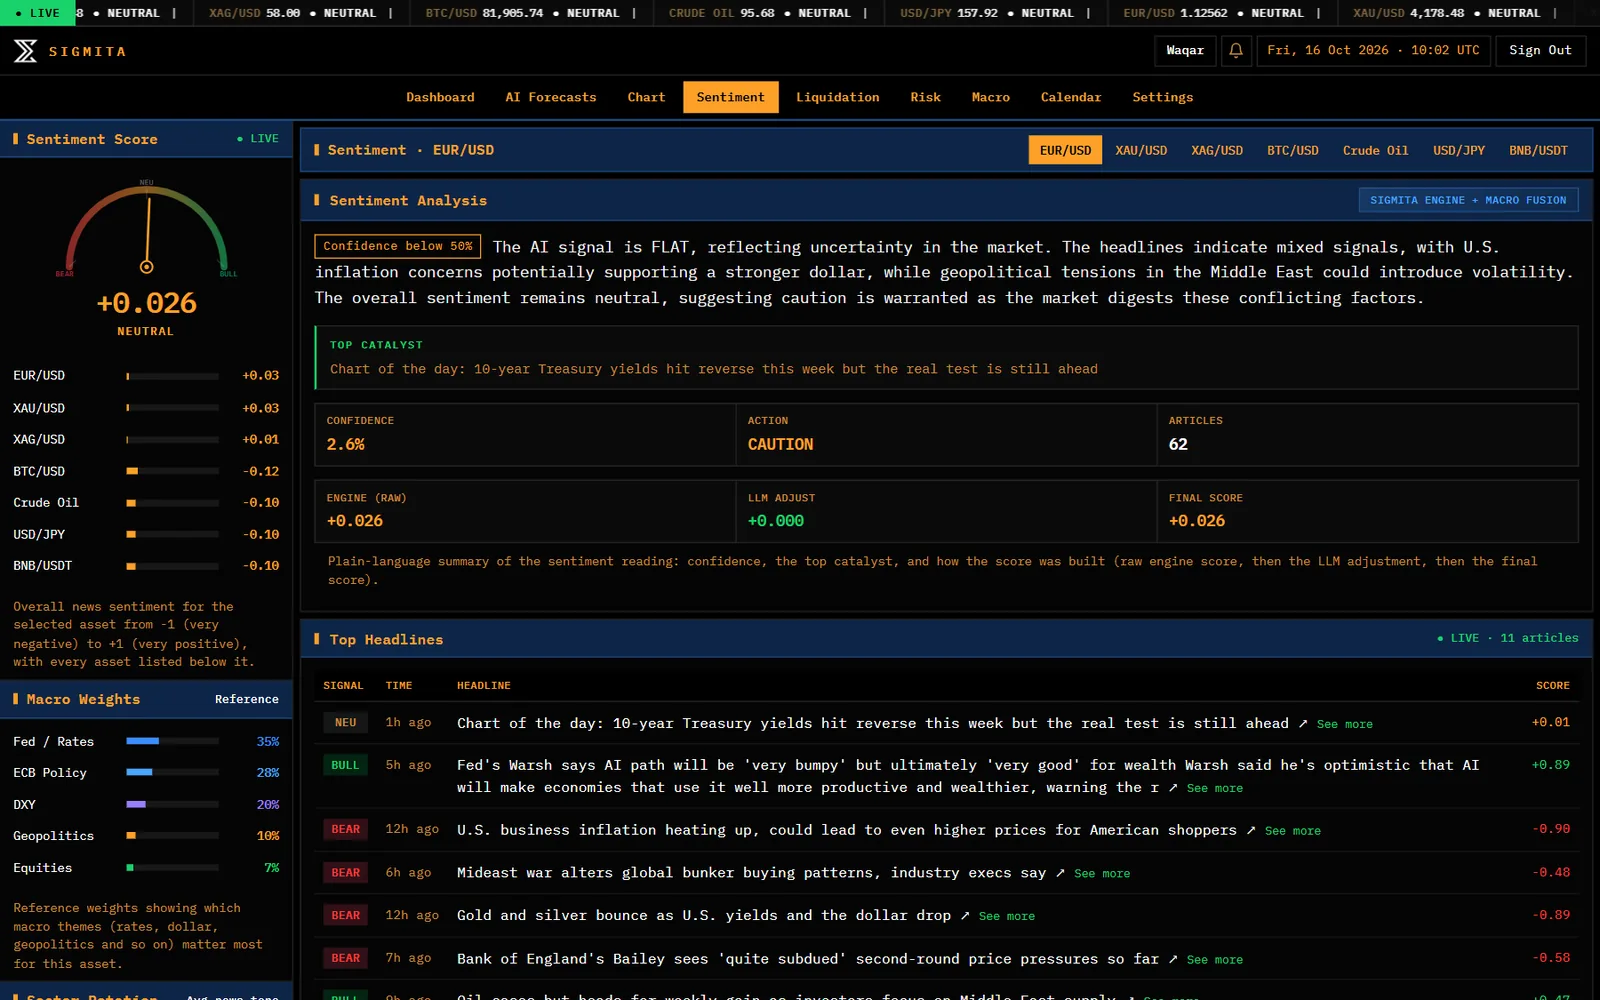The width and height of the screenshot is (1600, 1000).
Task: Switch to the Dashboard tab
Action: click(x=440, y=97)
